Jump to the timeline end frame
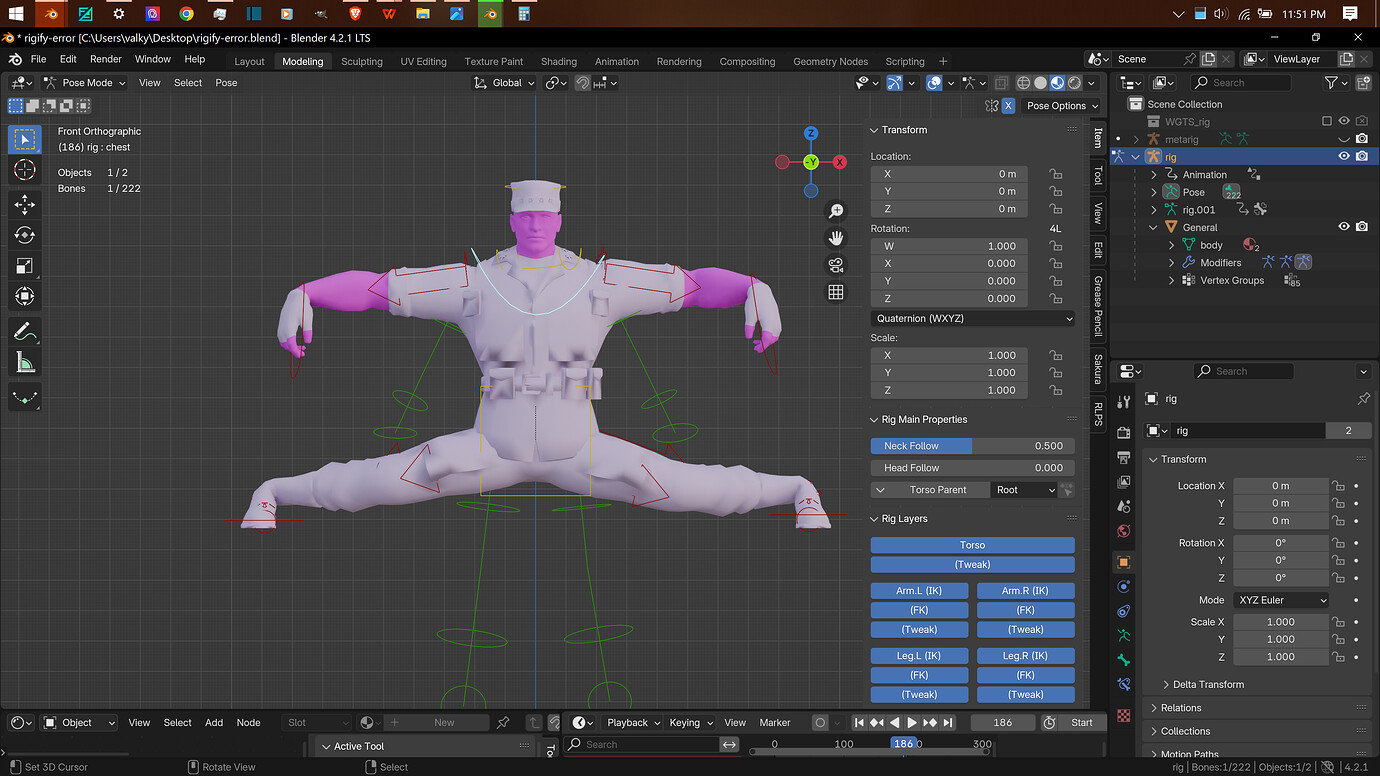This screenshot has width=1380, height=776. (948, 722)
